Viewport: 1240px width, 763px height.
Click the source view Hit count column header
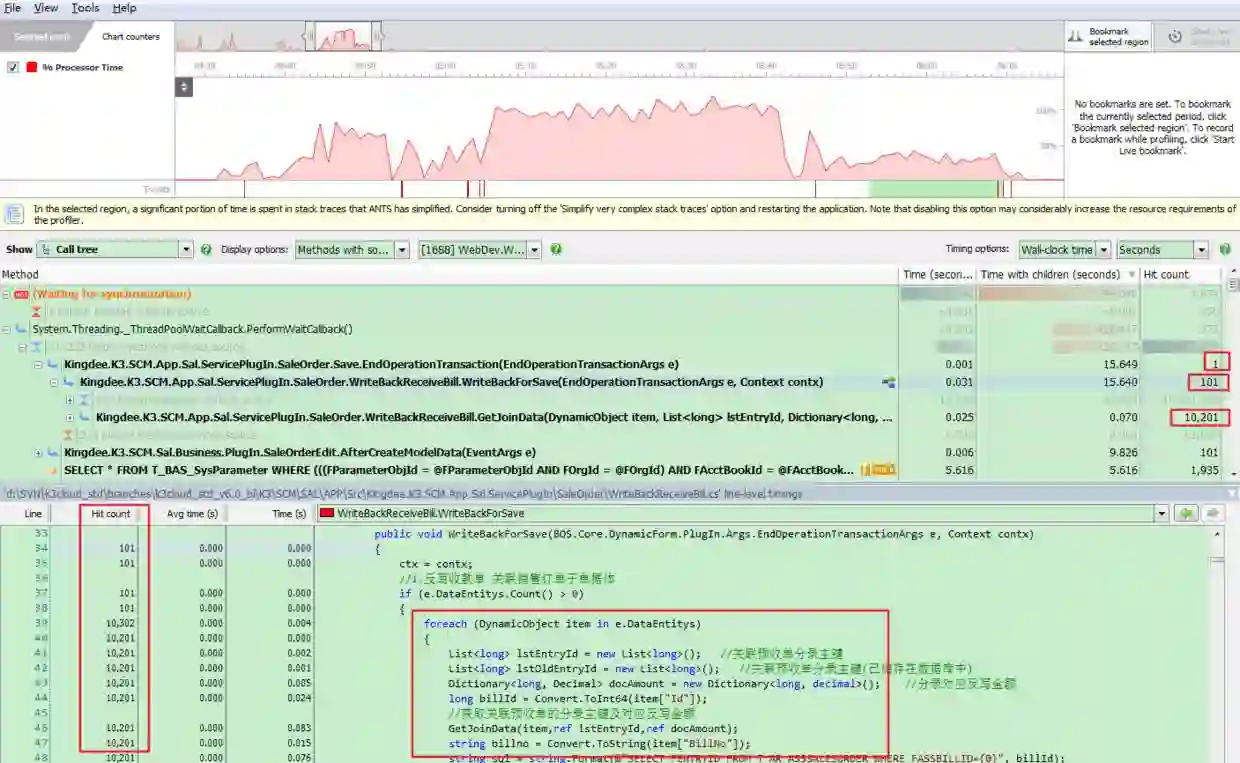point(111,514)
